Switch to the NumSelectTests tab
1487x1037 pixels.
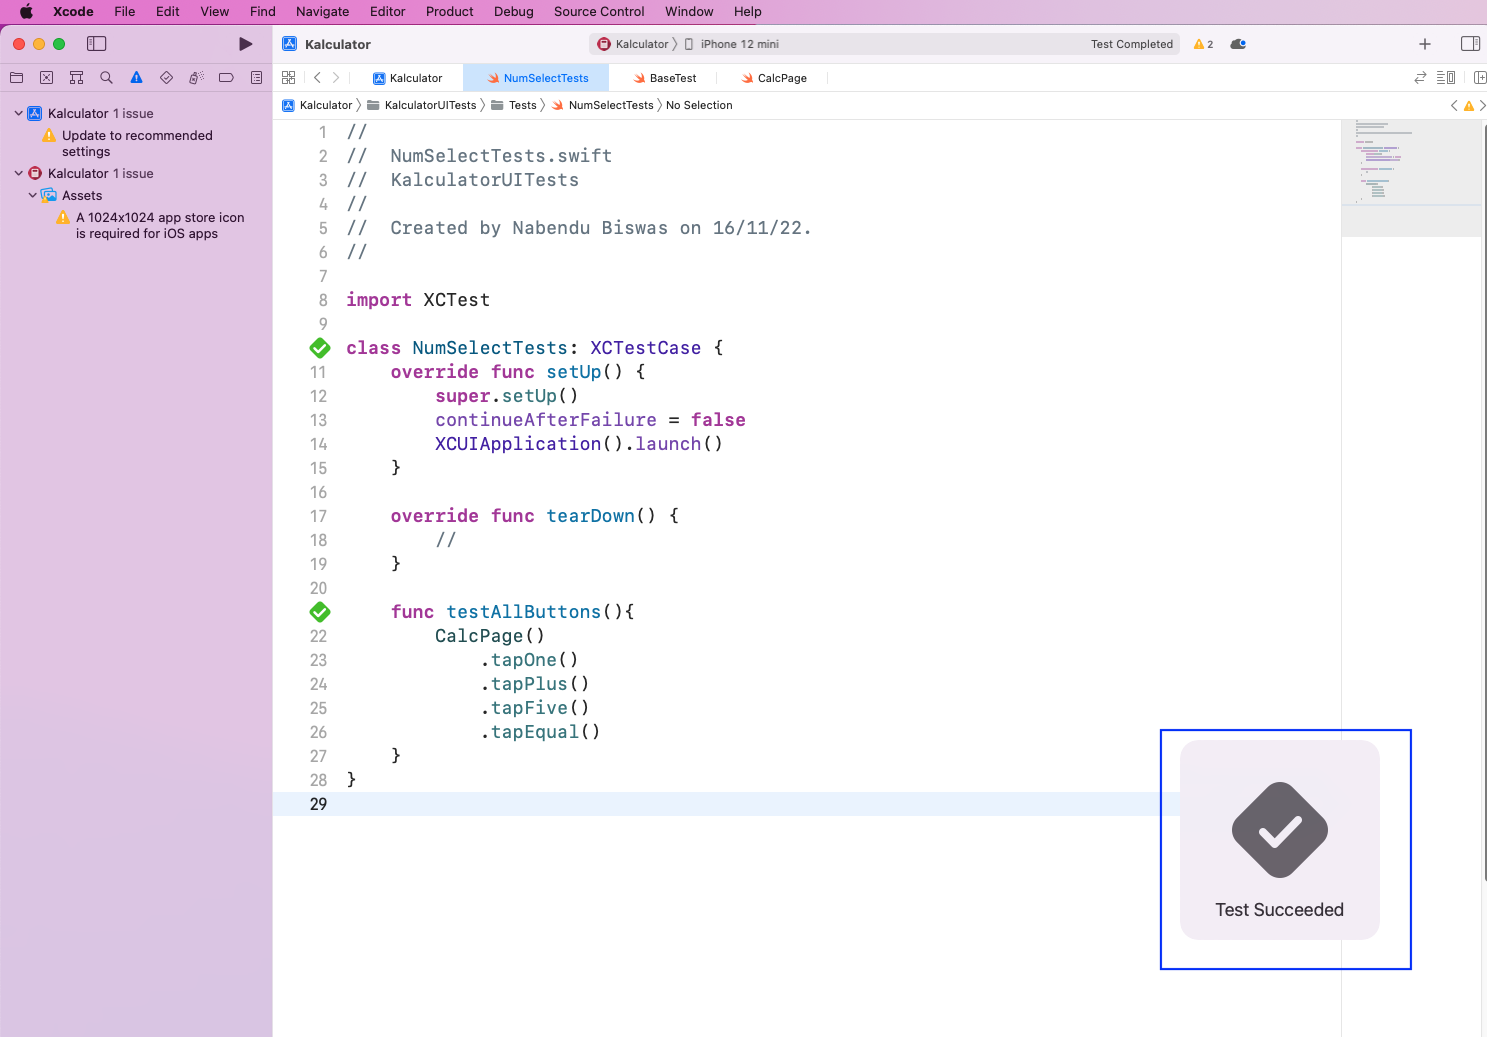[x=538, y=78]
